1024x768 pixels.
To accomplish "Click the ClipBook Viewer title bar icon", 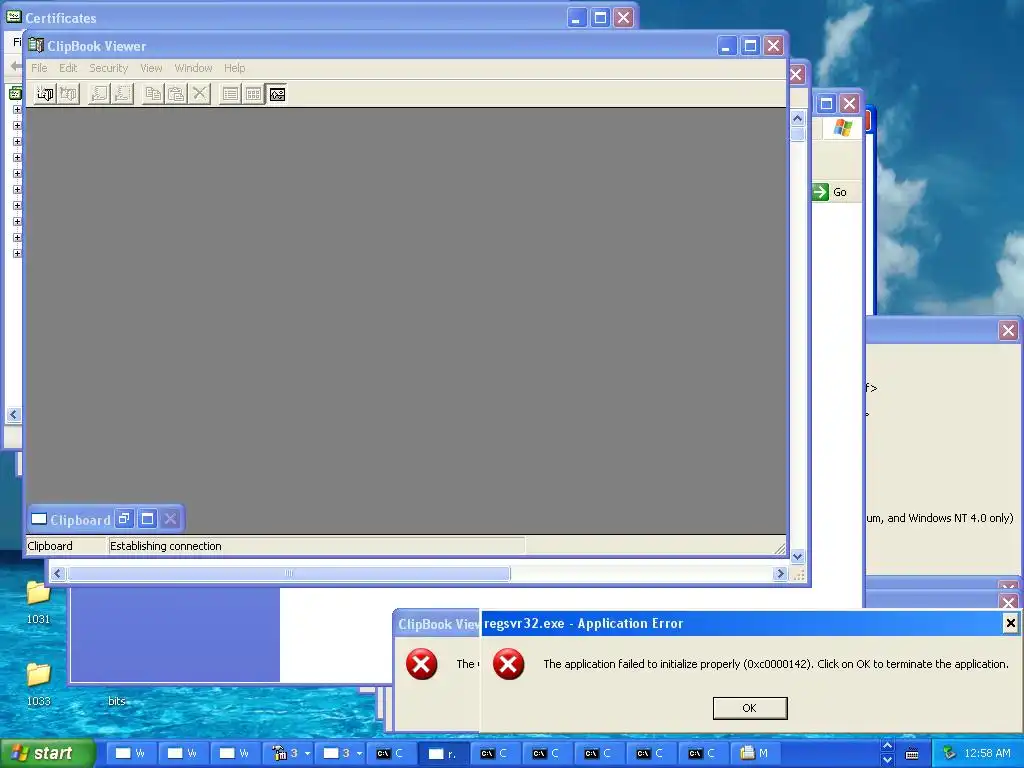I will [x=36, y=46].
